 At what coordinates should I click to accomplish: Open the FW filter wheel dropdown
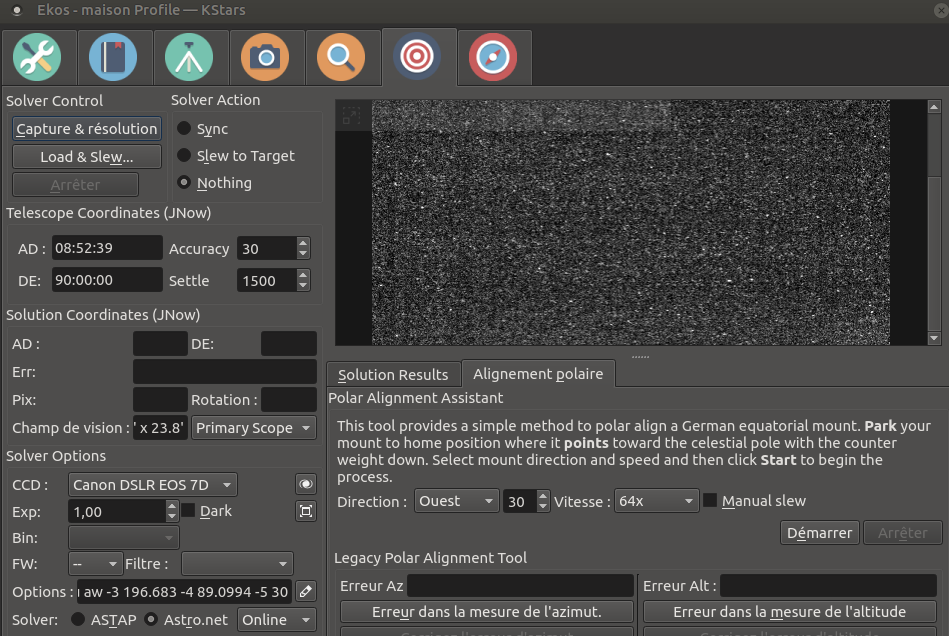(96, 564)
